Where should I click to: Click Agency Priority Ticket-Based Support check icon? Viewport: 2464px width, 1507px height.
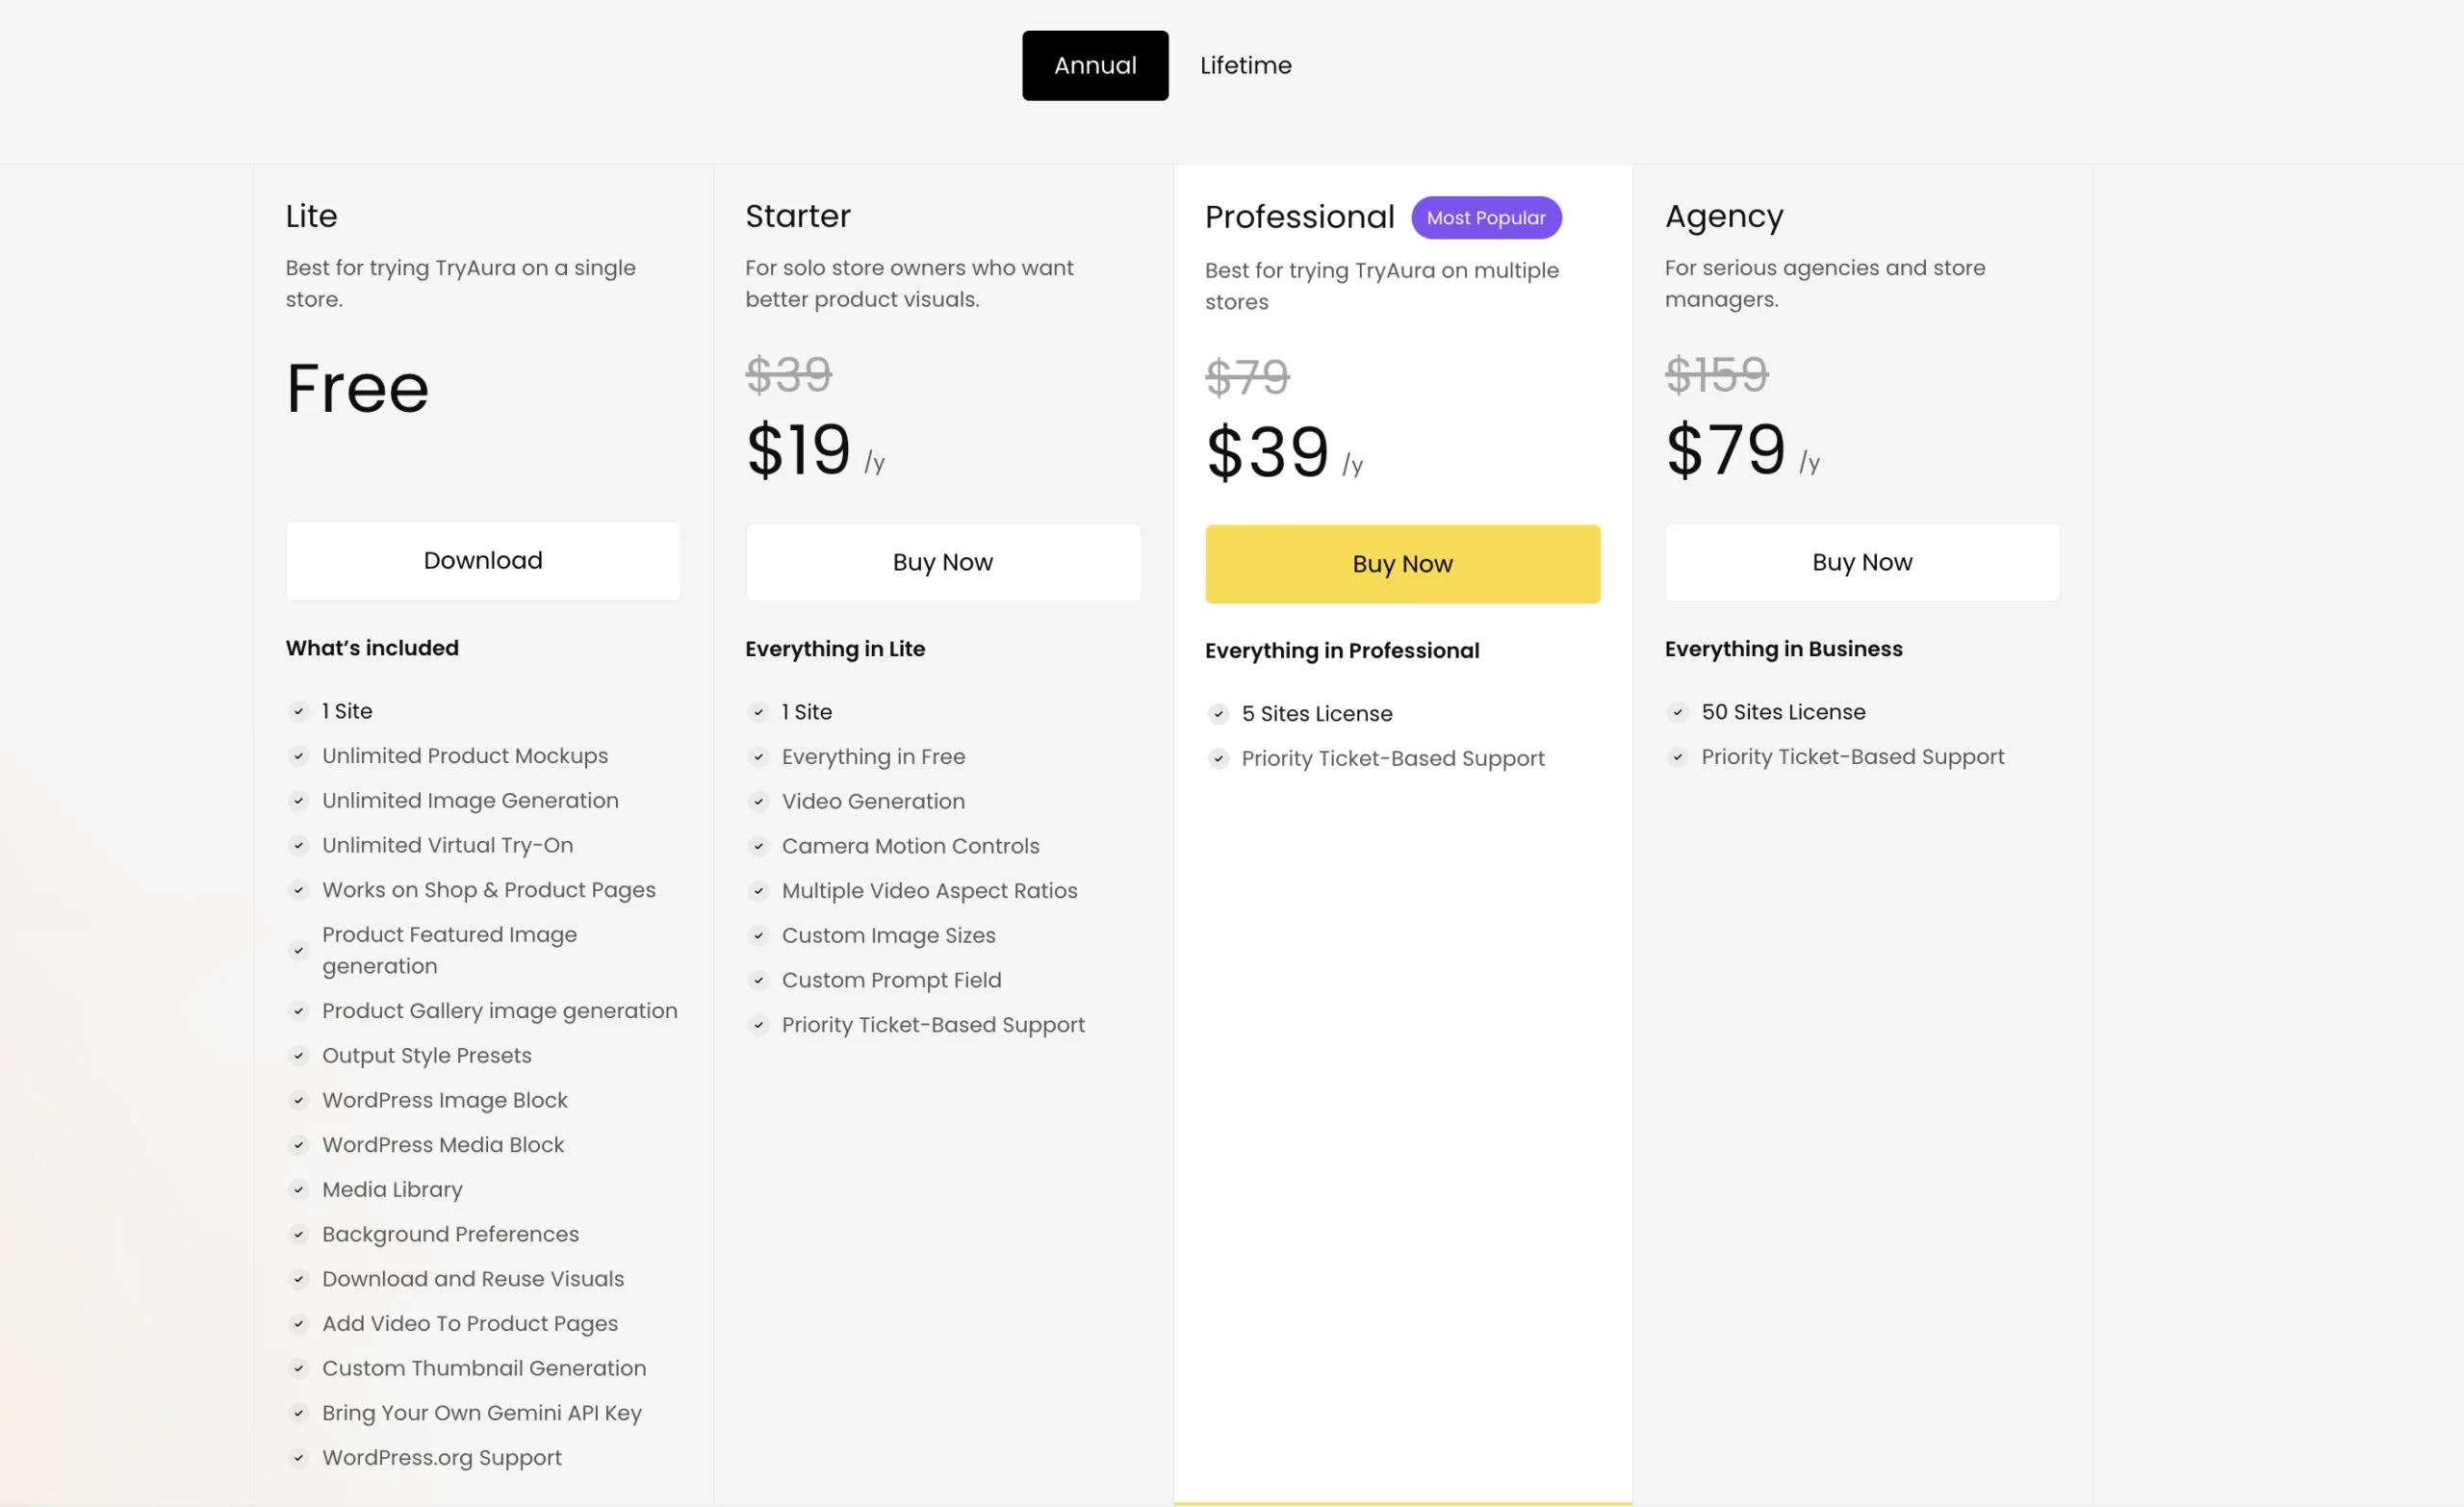(x=1678, y=757)
